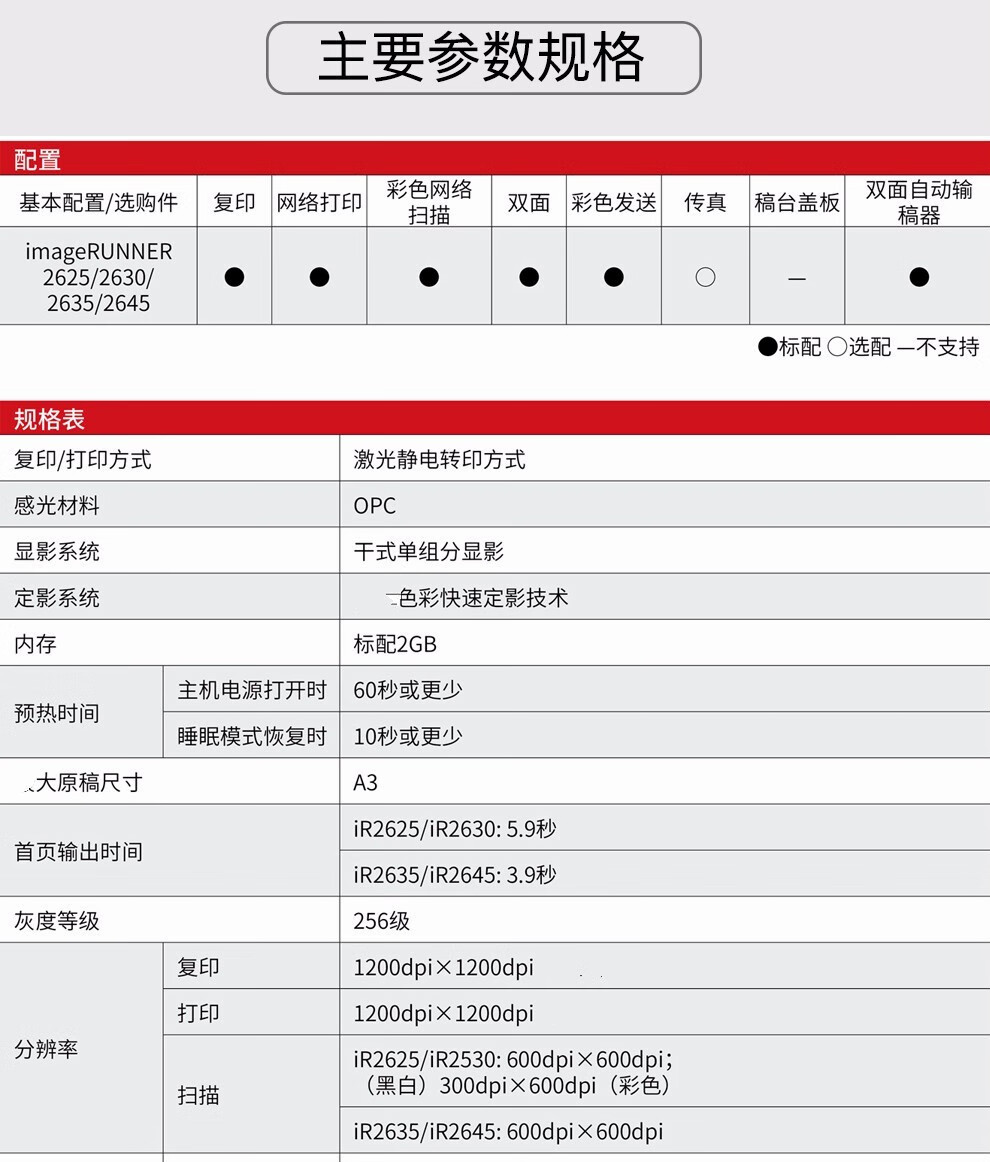Image resolution: width=990 pixels, height=1162 pixels.
Task: Click the iR2625/iR2530: 600dpi×600dpi scan value
Action: 514,1072
